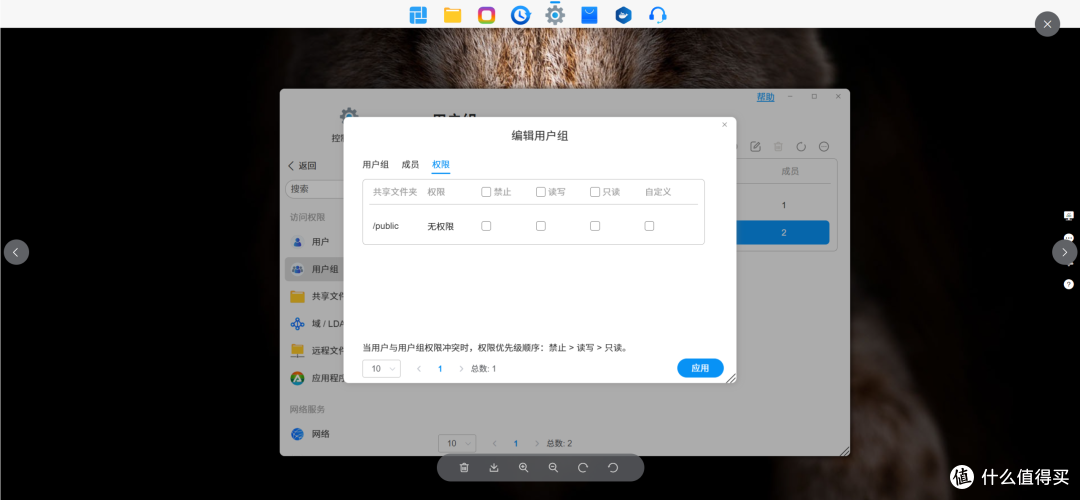Zoom out with the magnifier minus icon

pyautogui.click(x=553, y=468)
